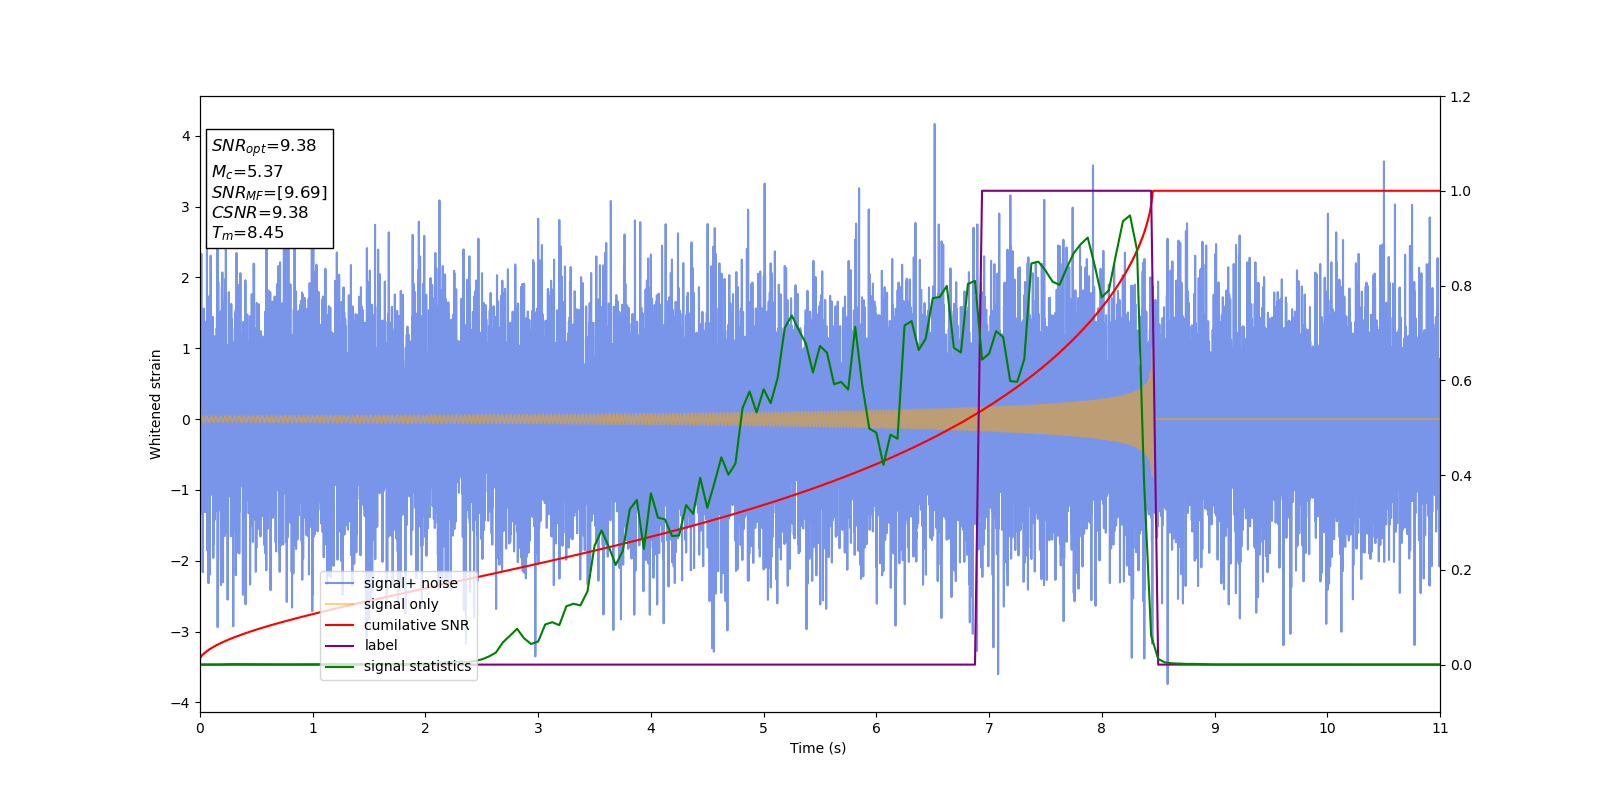Screen dimensions: 1600x800
Task: Click the green signal statistics legend line
Action: click(340, 667)
